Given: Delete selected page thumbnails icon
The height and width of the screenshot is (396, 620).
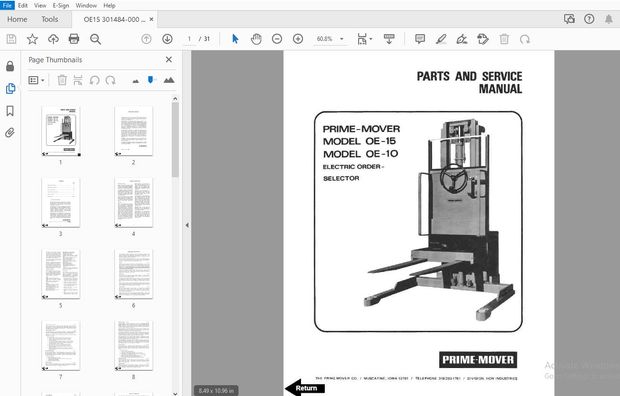Looking at the screenshot, I should [62, 80].
